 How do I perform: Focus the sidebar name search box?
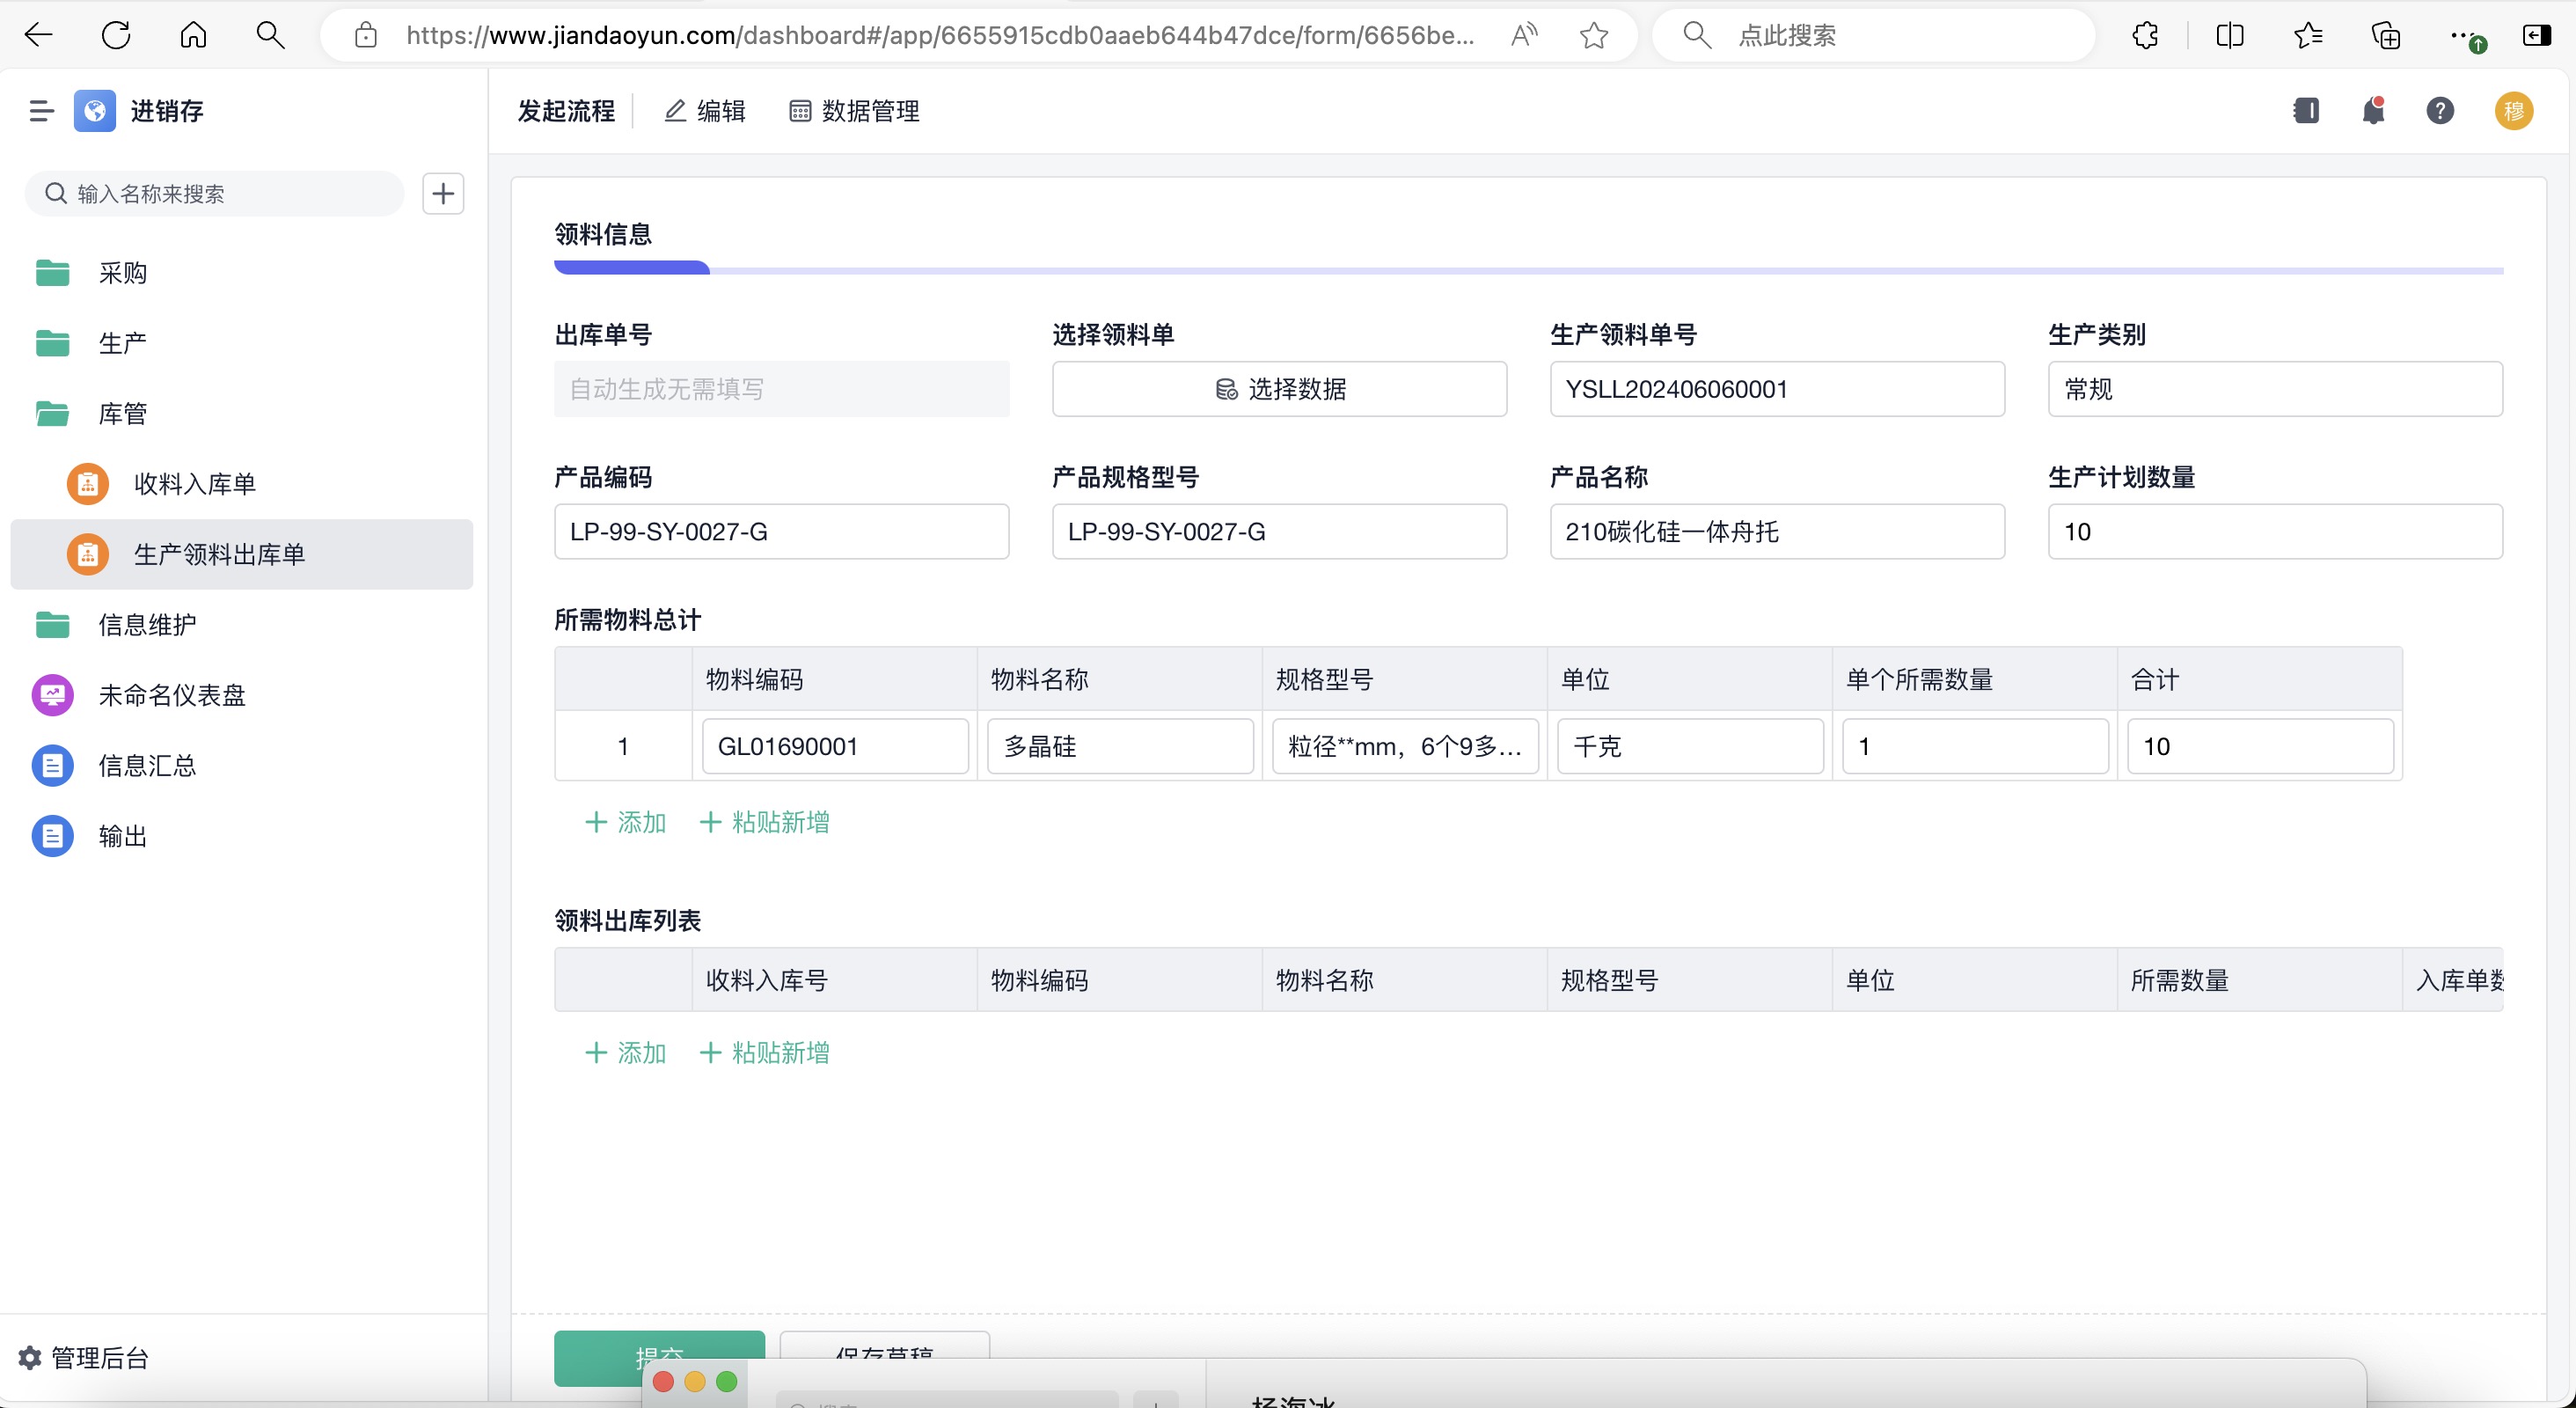point(214,193)
